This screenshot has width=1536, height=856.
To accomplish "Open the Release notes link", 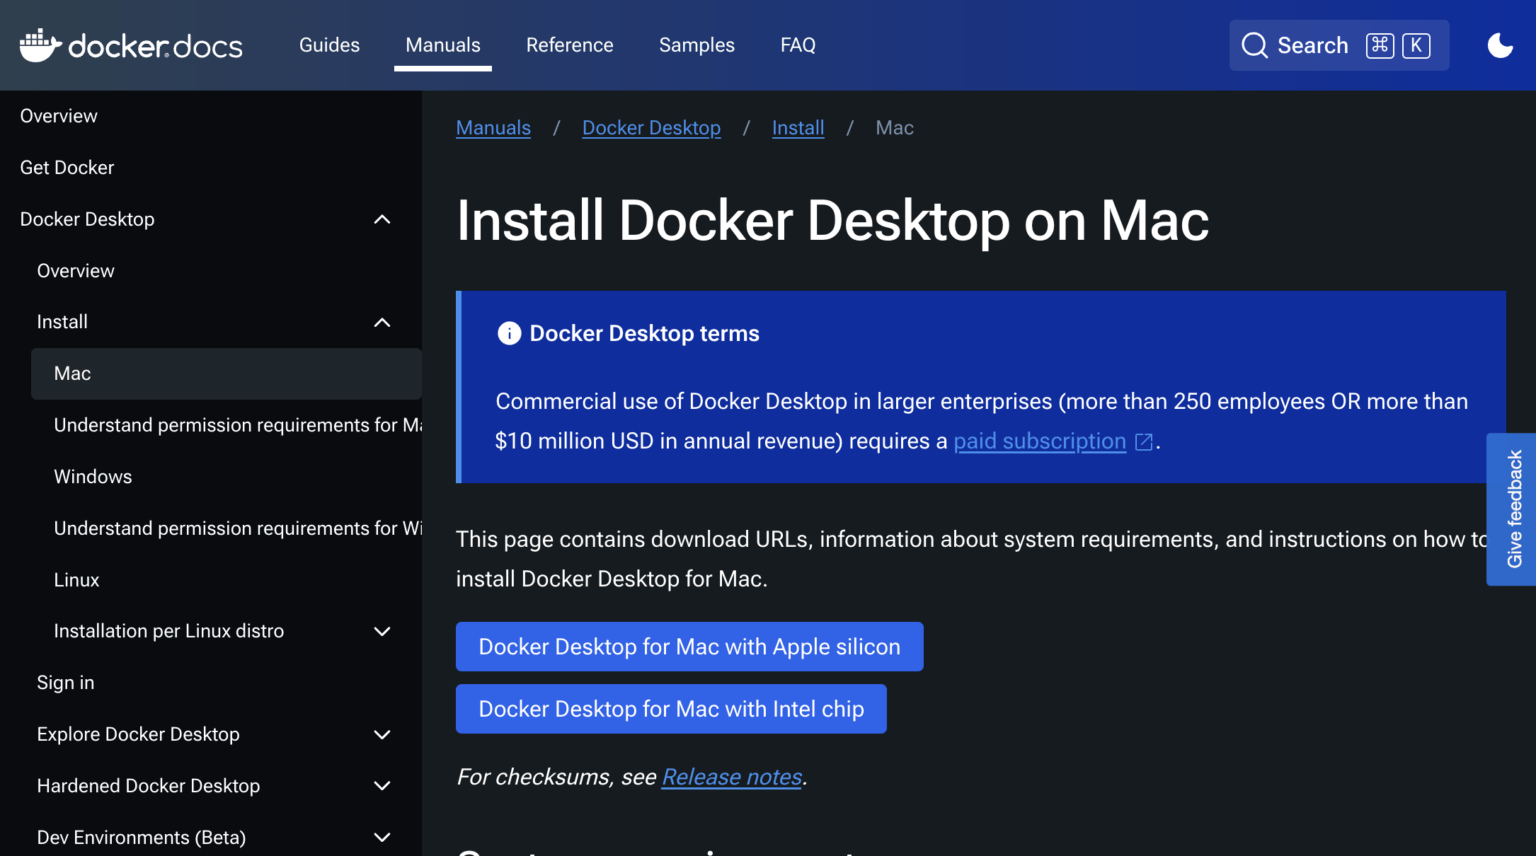I will [x=731, y=776].
